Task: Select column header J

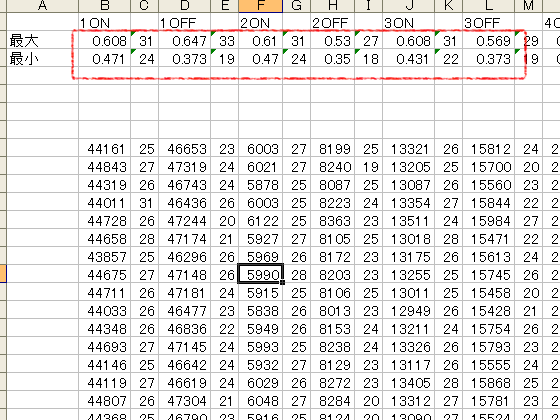Action: tap(409, 6)
